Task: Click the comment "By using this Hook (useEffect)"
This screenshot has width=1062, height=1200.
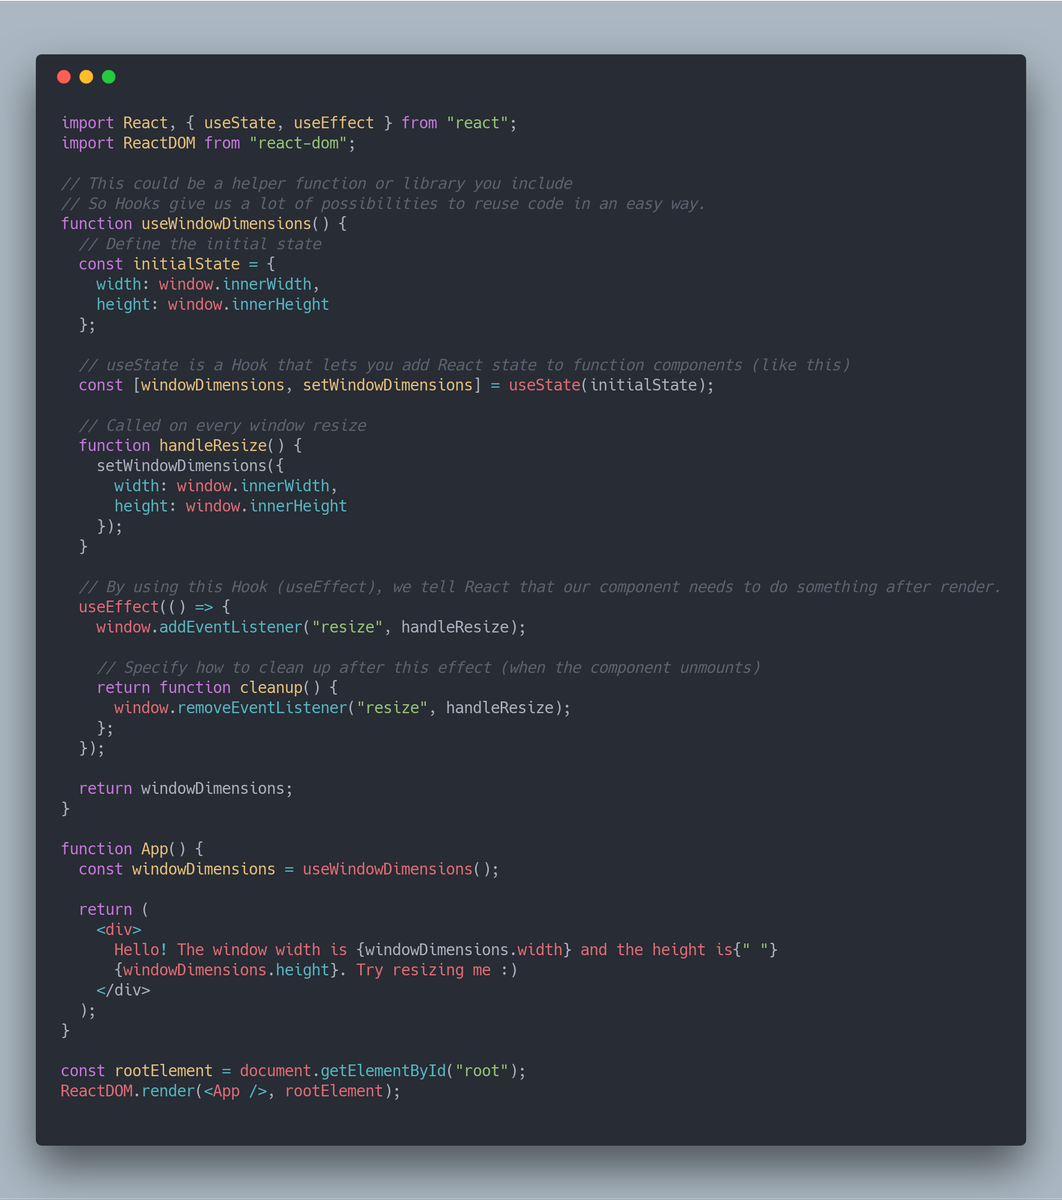Action: point(540,587)
